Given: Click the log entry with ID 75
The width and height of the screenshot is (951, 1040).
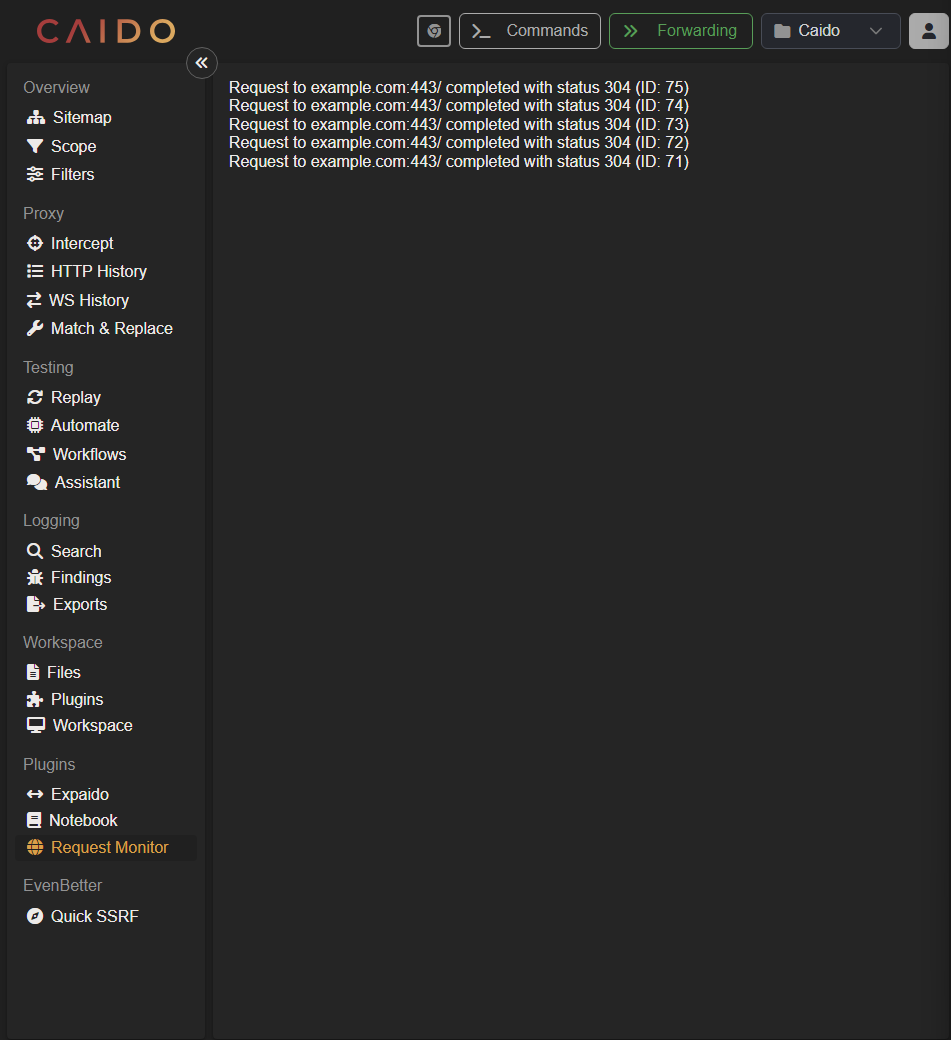Looking at the screenshot, I should pyautogui.click(x=458, y=86).
